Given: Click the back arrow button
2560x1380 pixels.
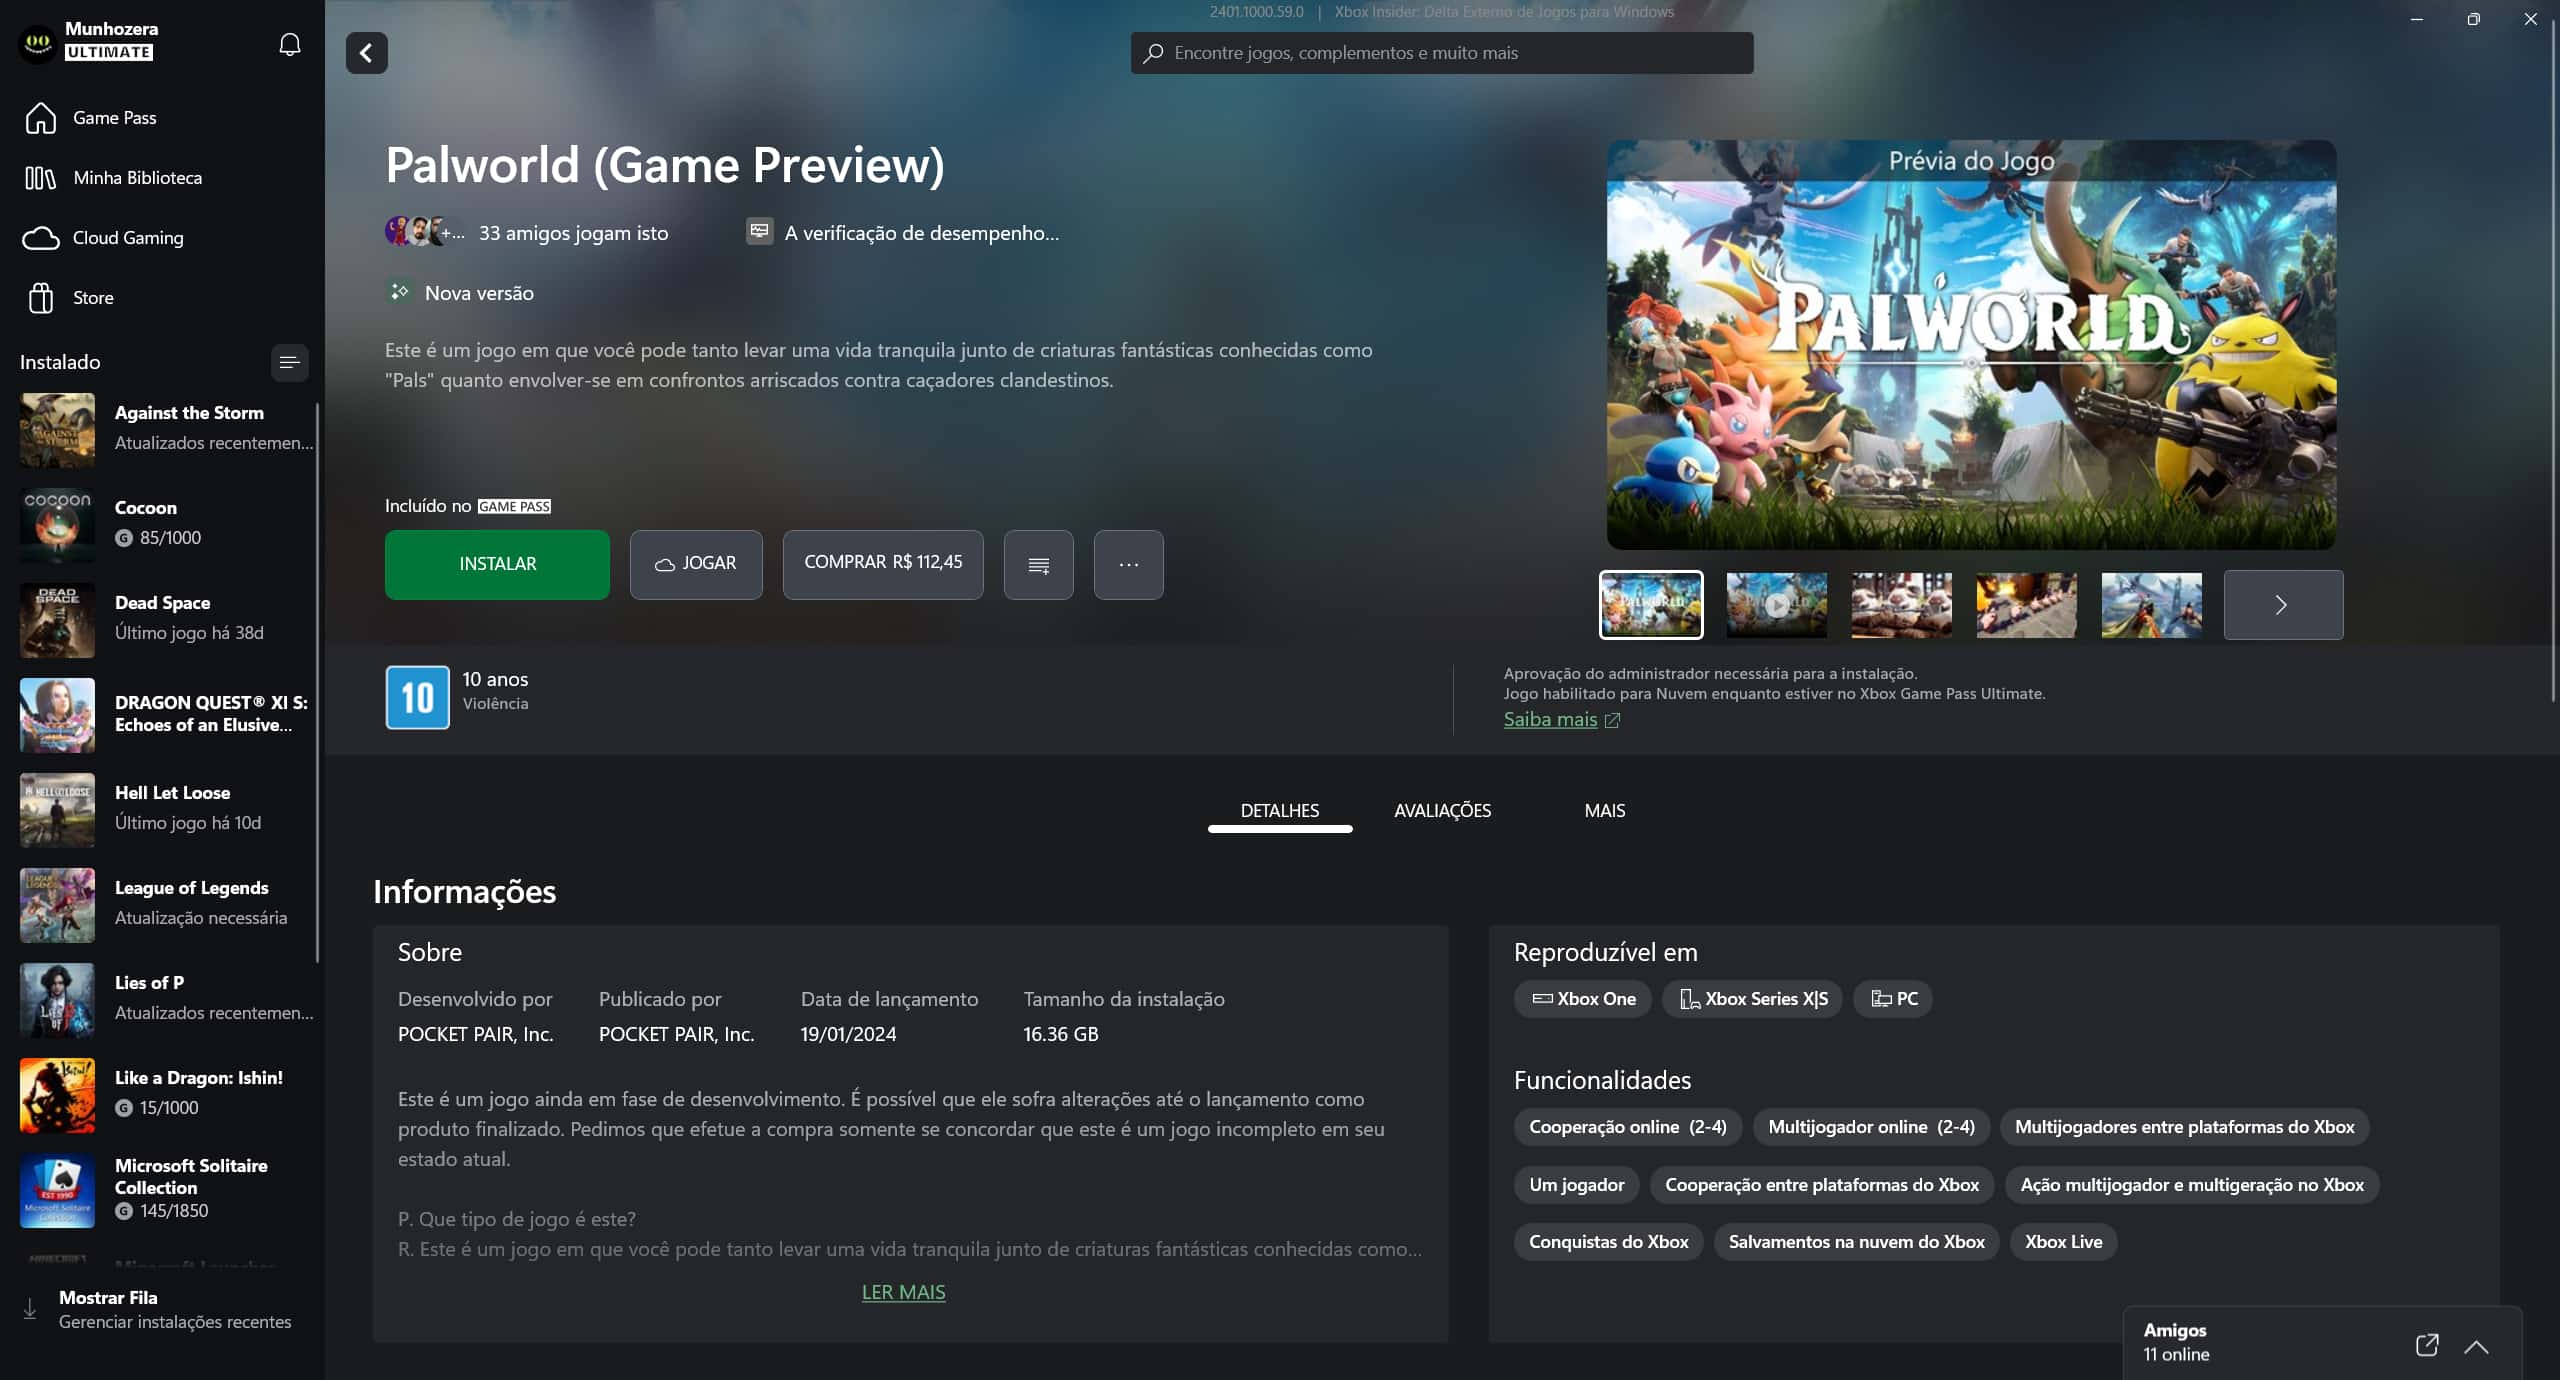Looking at the screenshot, I should tap(366, 53).
